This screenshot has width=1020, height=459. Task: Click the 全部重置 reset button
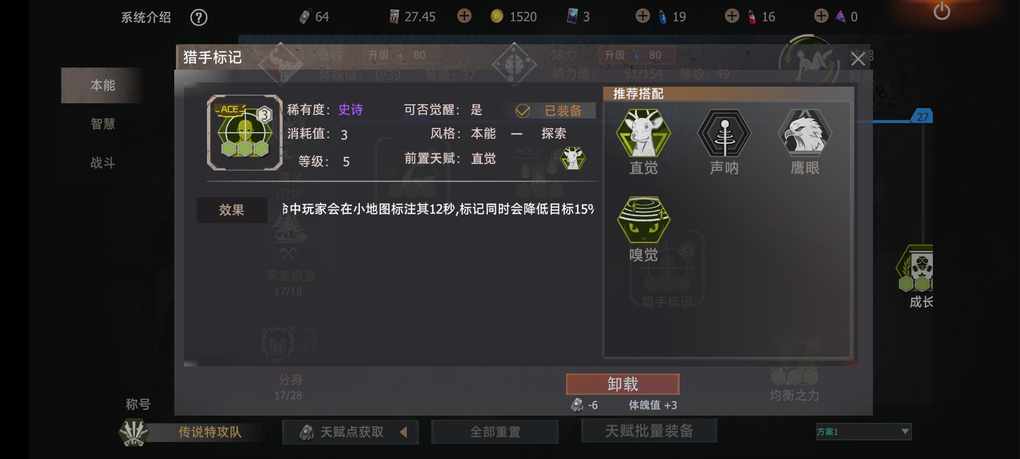(x=495, y=432)
